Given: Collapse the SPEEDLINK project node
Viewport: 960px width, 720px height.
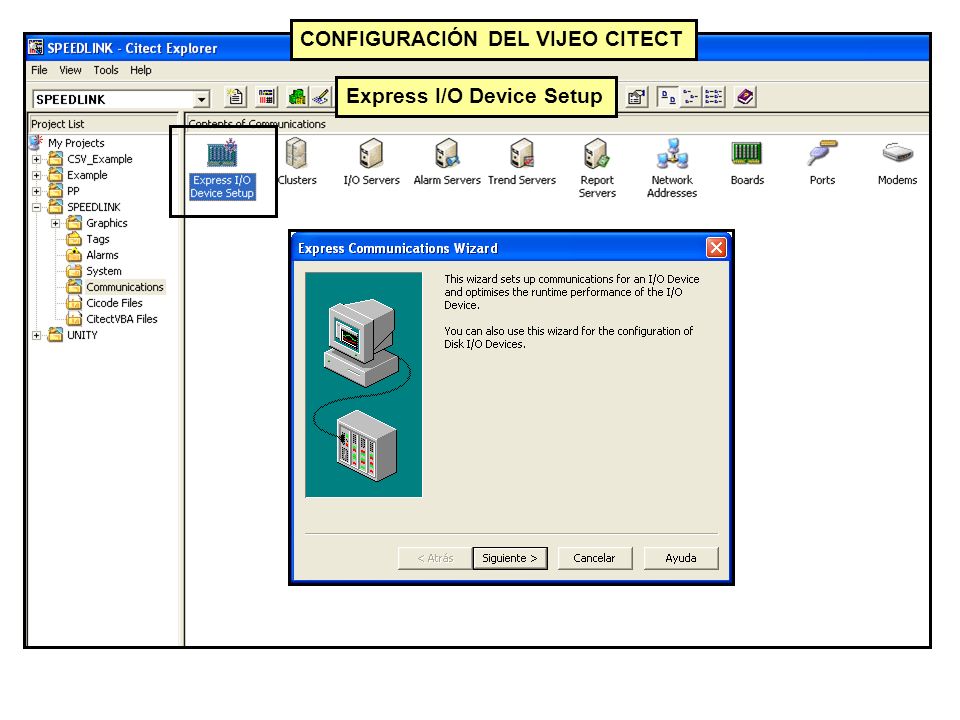Looking at the screenshot, I should pyautogui.click(x=37, y=208).
